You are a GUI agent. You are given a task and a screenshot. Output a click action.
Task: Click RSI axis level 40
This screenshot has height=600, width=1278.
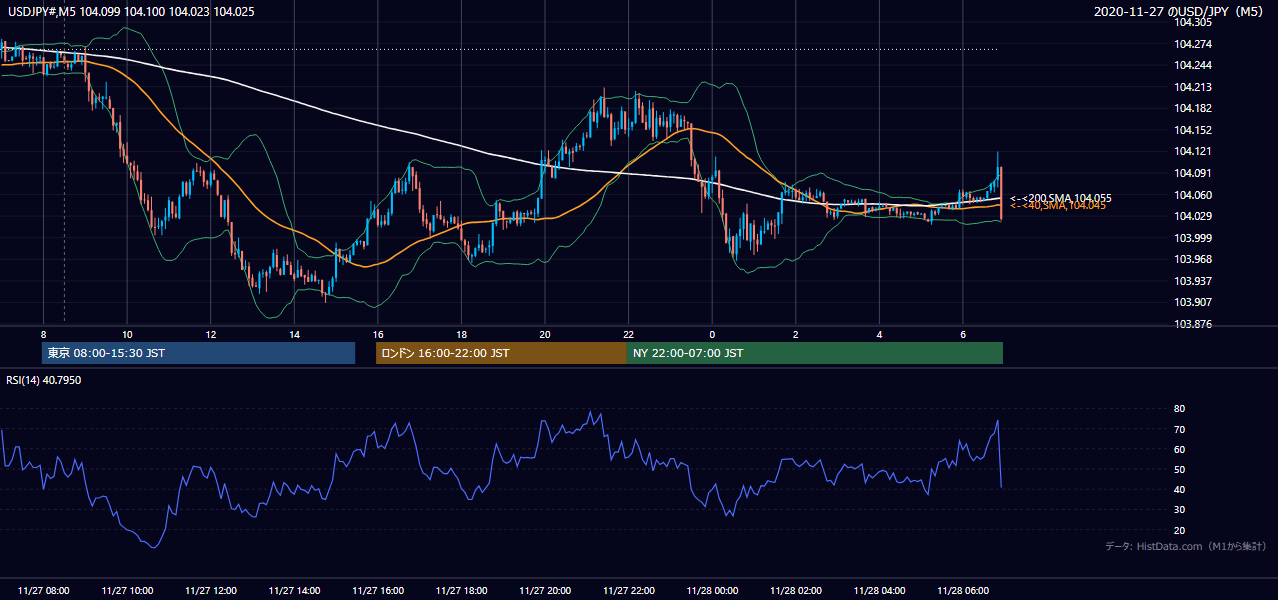pos(1179,489)
